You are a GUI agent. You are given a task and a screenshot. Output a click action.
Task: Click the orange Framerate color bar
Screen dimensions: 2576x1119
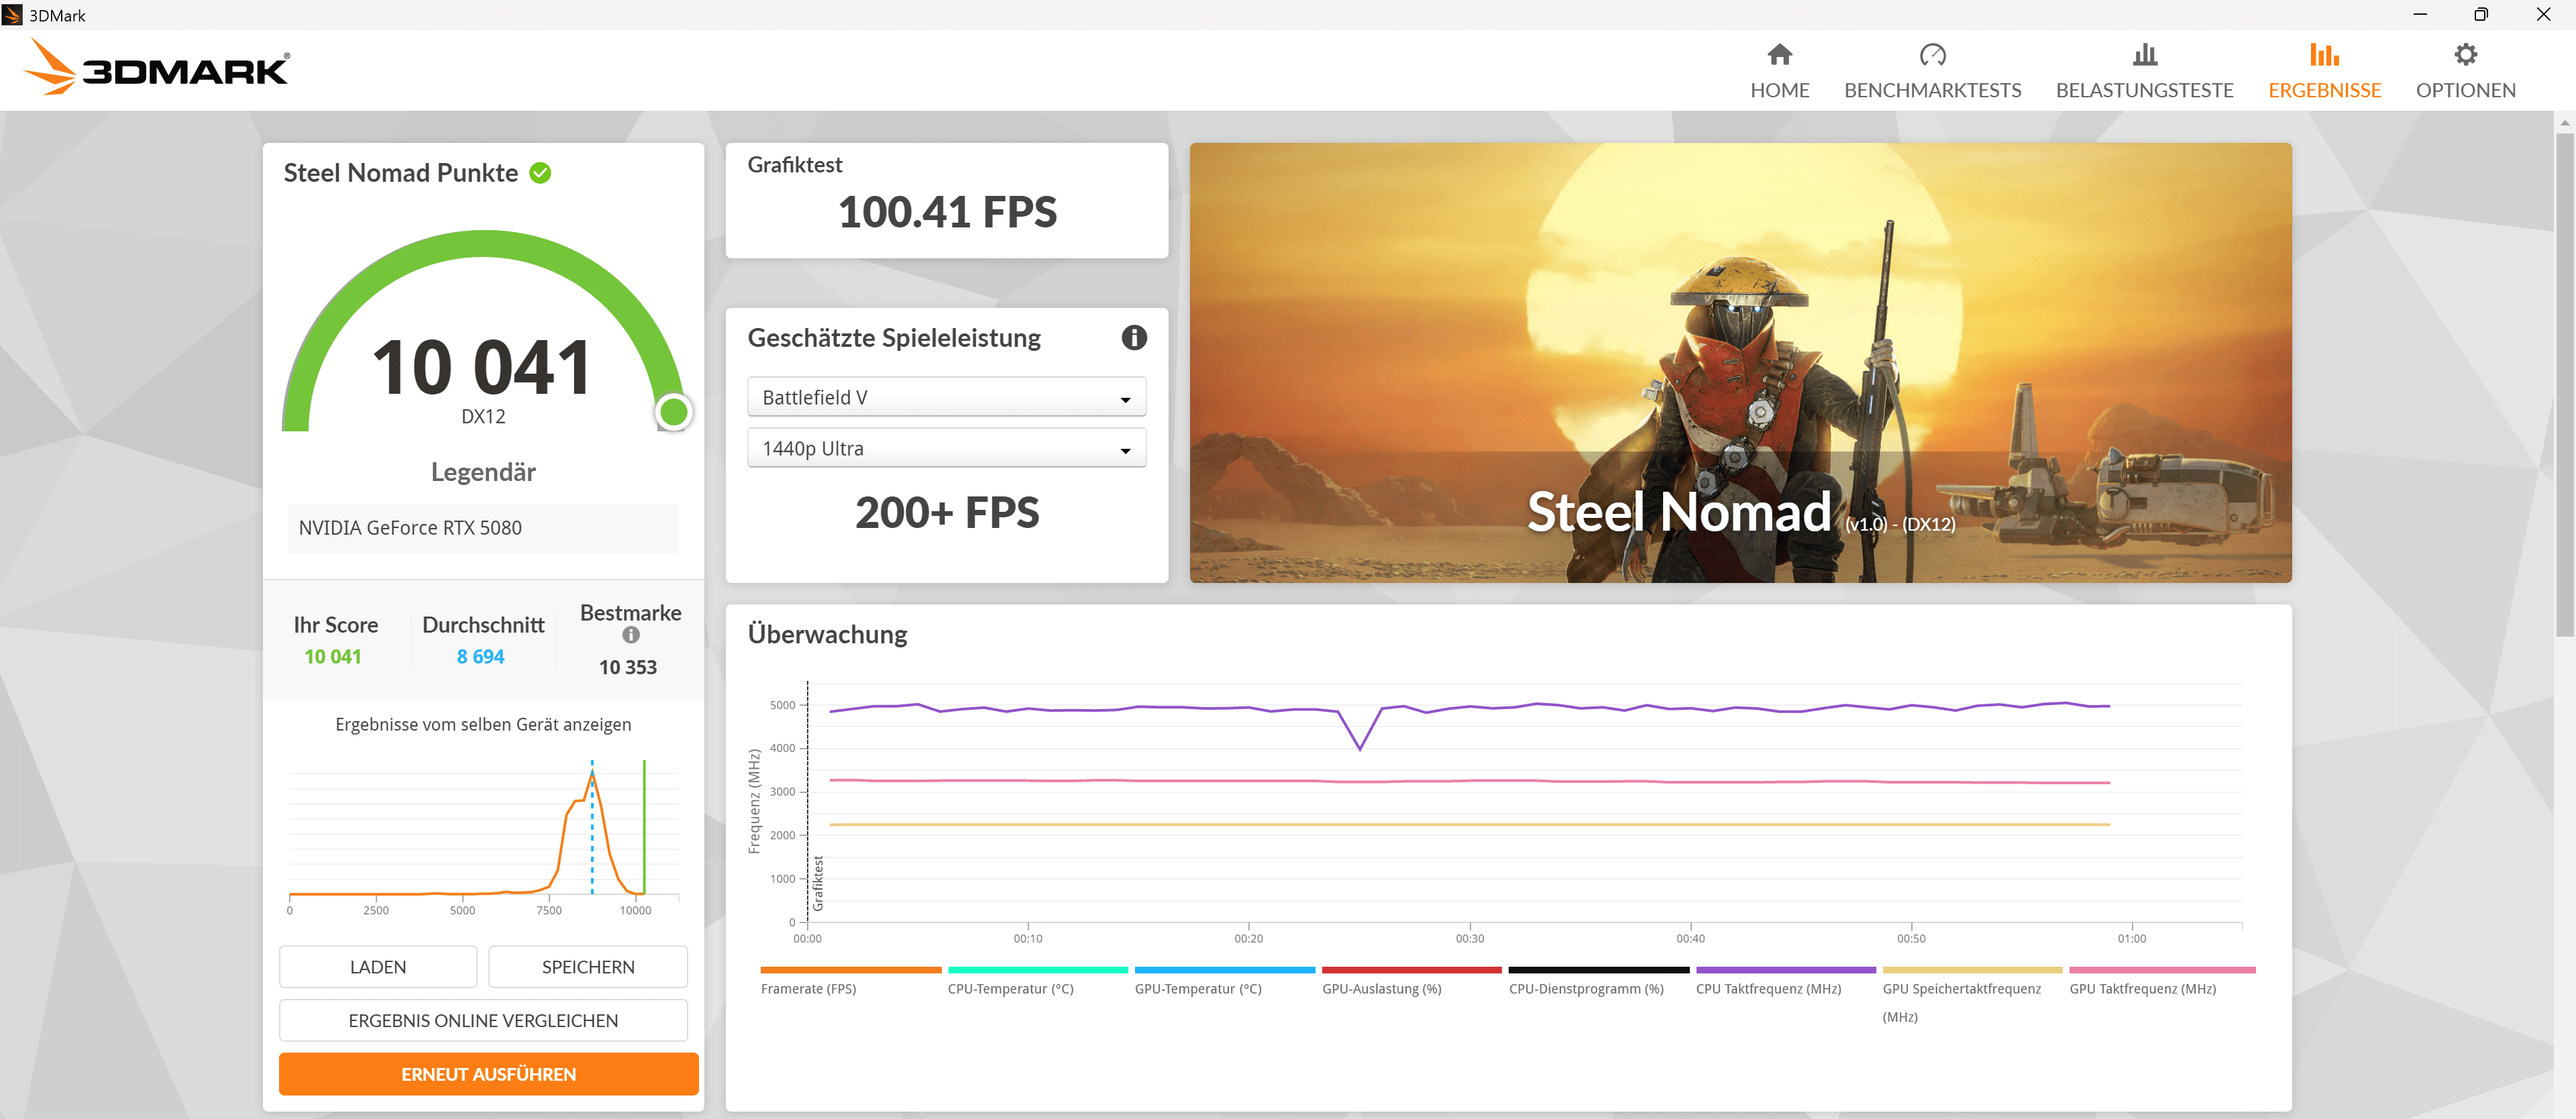click(x=850, y=970)
